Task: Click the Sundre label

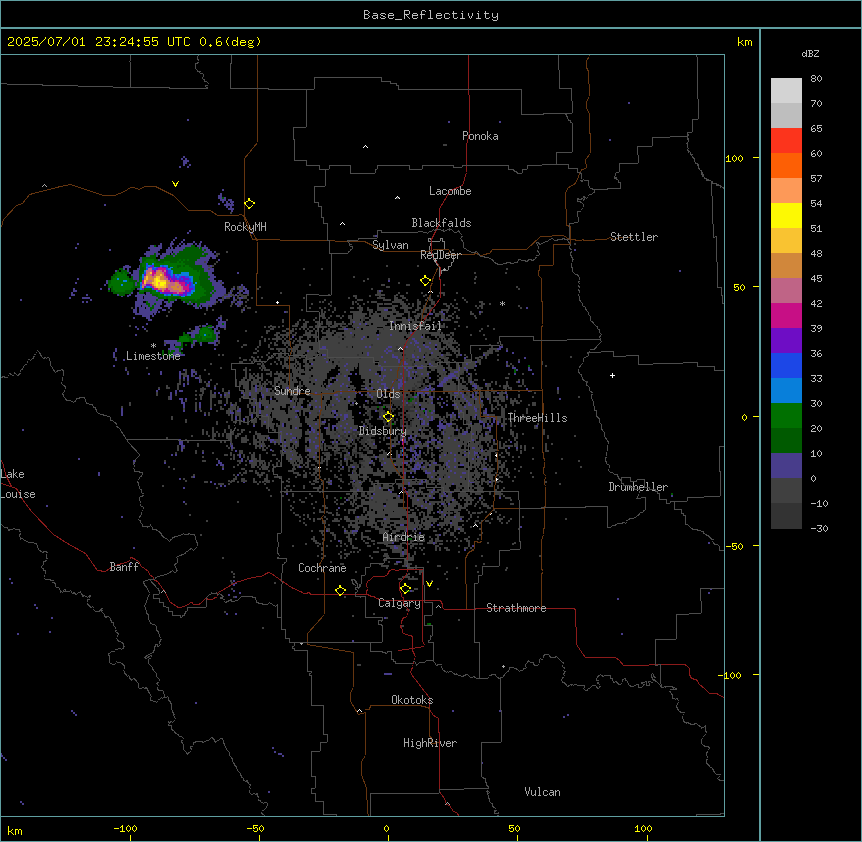Action: 292,391
